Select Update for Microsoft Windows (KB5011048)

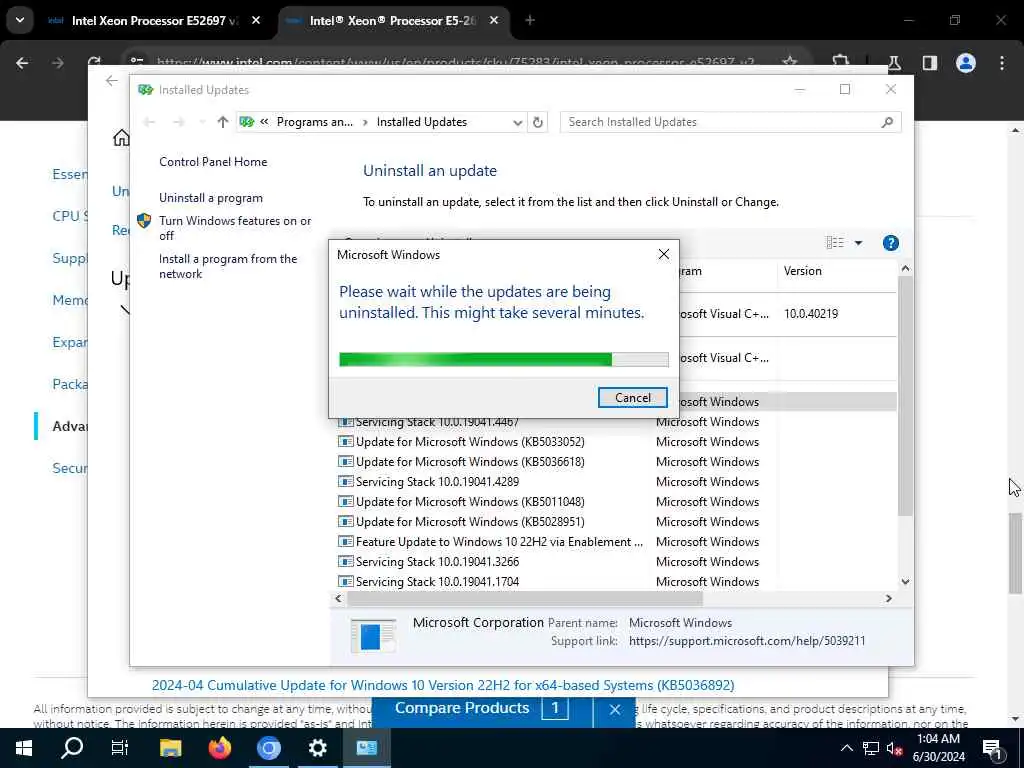point(470,502)
